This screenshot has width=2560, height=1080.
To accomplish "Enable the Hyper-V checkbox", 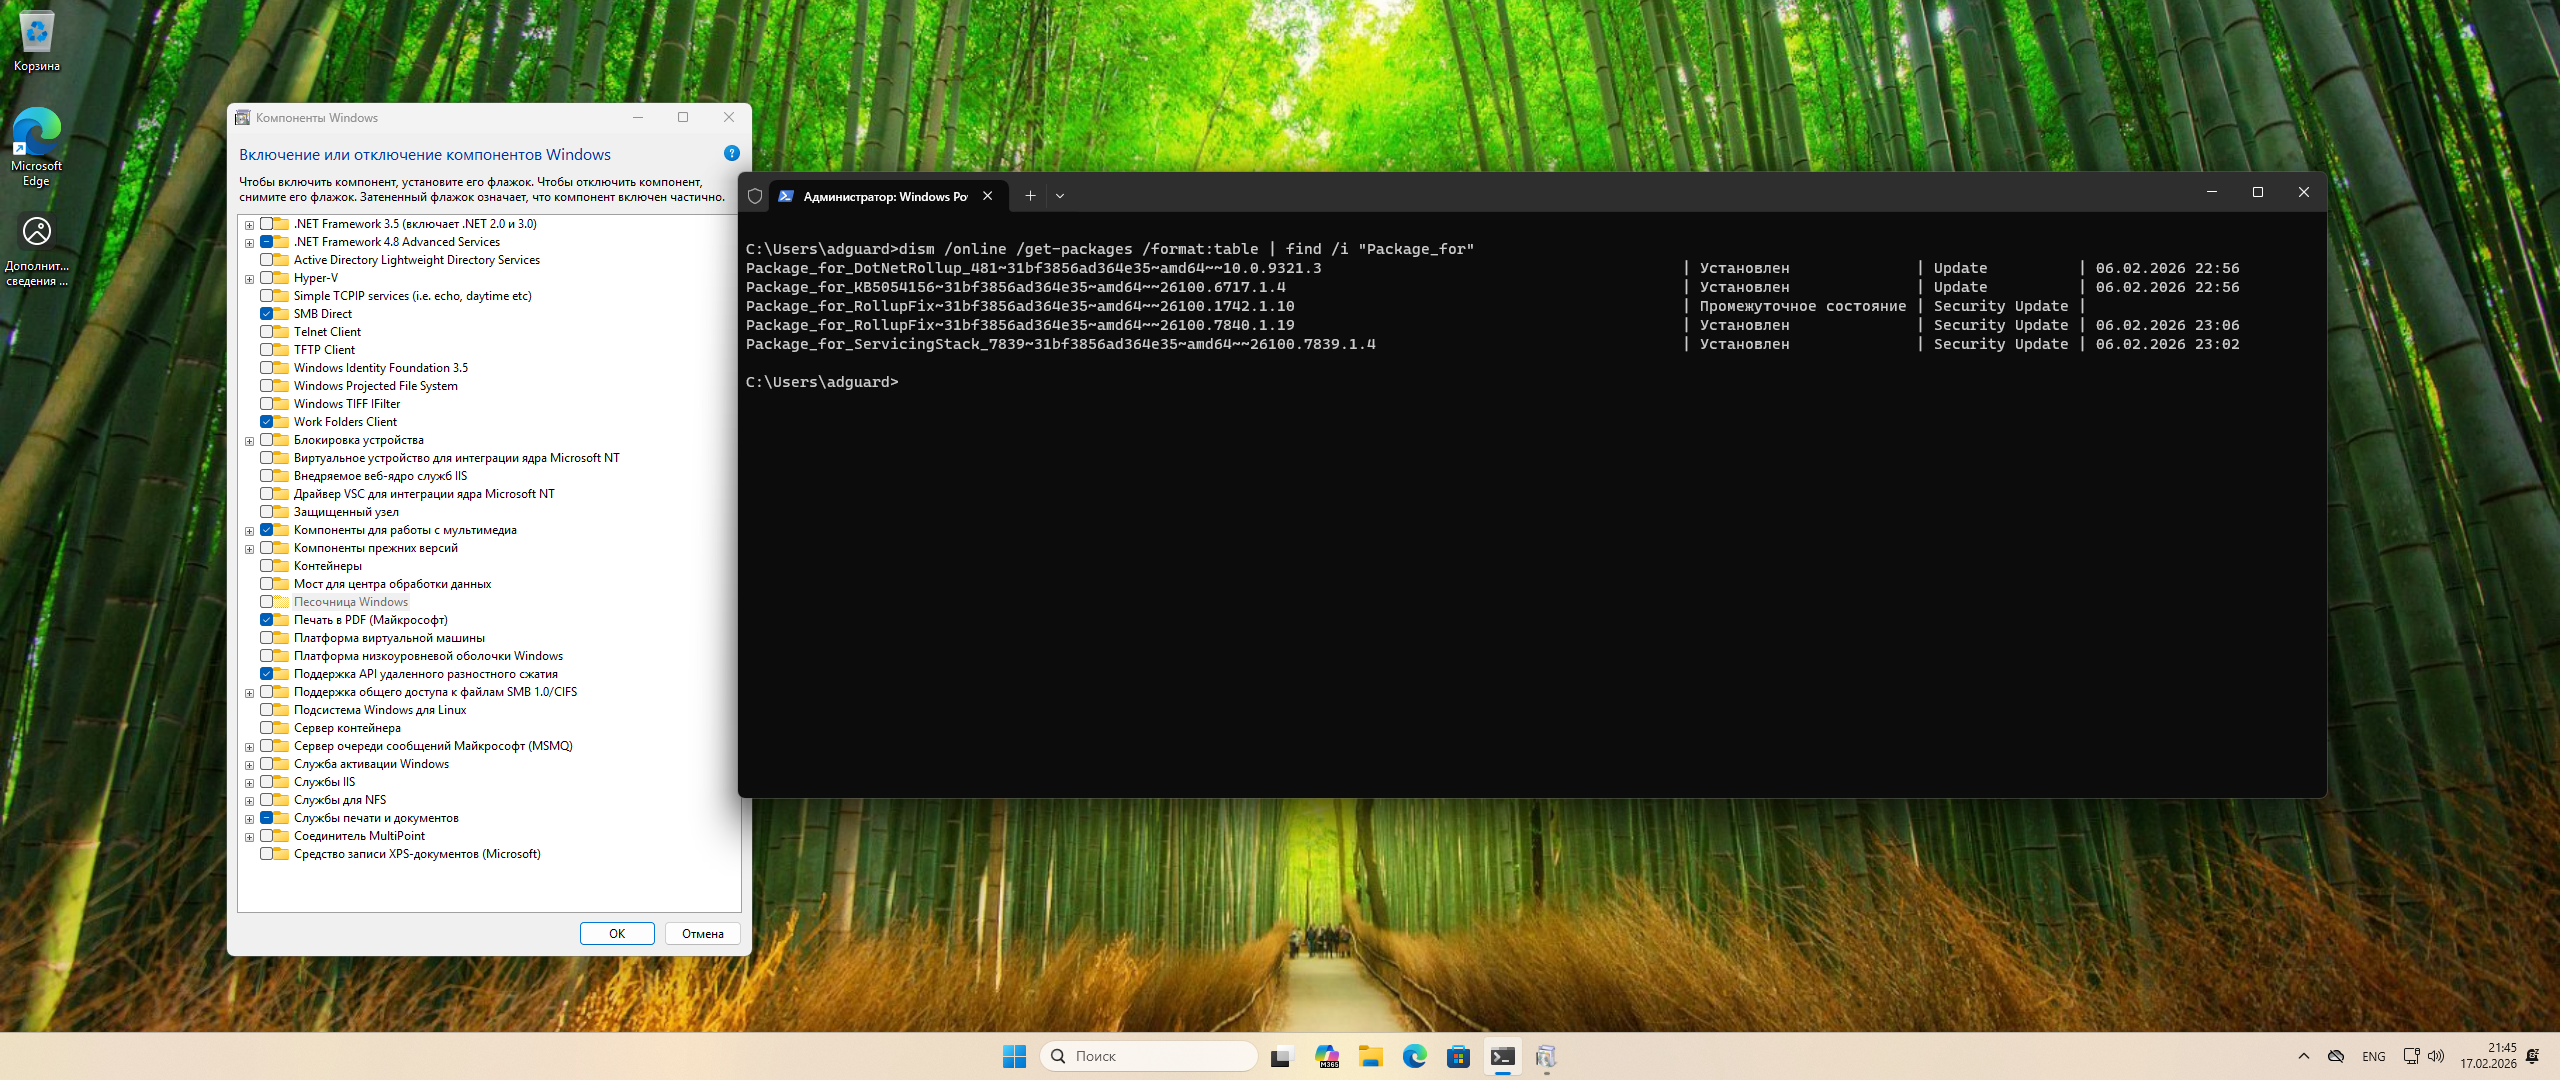I will 267,278.
